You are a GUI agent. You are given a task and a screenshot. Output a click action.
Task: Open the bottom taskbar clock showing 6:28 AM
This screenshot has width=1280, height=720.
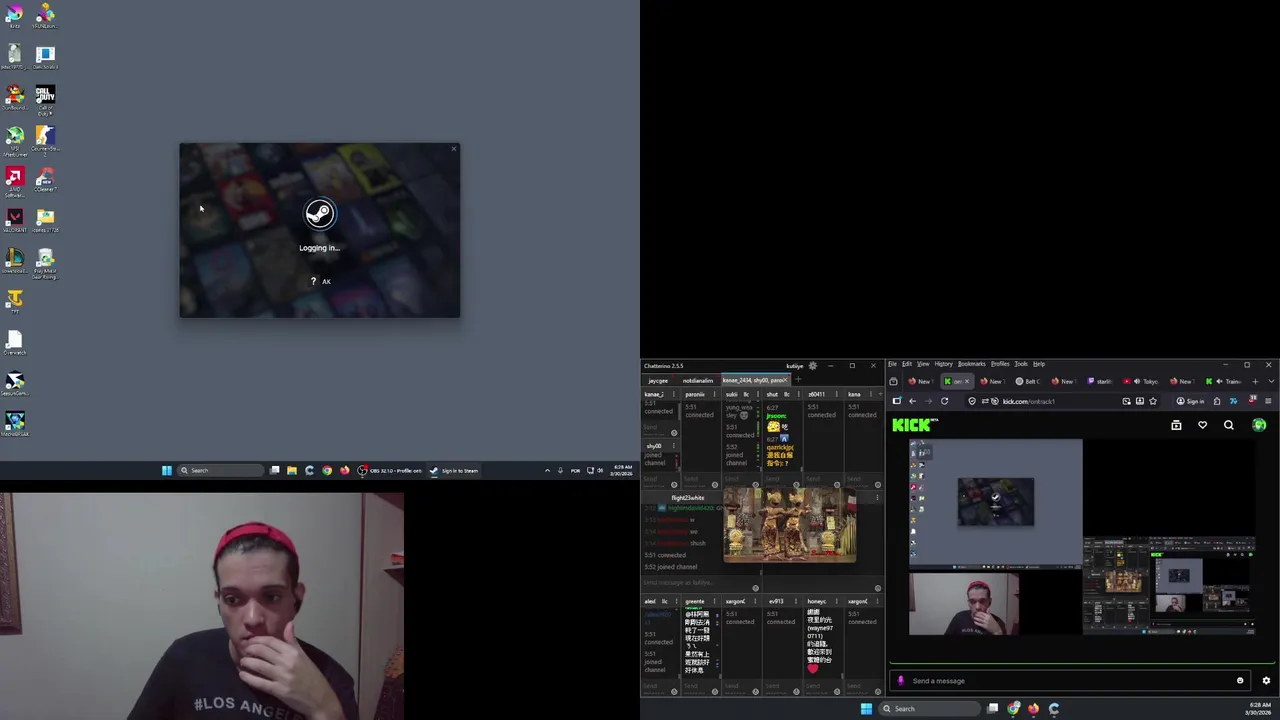coord(1259,709)
